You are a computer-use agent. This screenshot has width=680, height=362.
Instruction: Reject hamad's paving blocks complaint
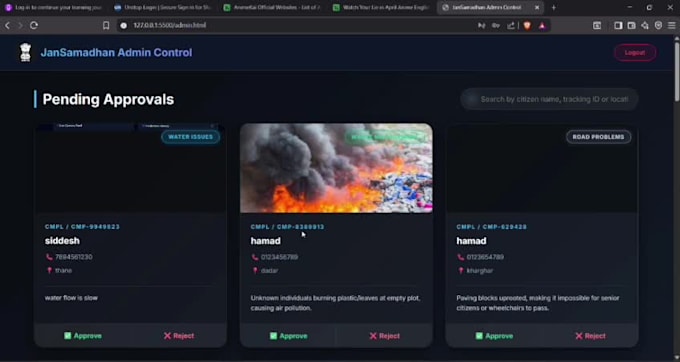(590, 336)
